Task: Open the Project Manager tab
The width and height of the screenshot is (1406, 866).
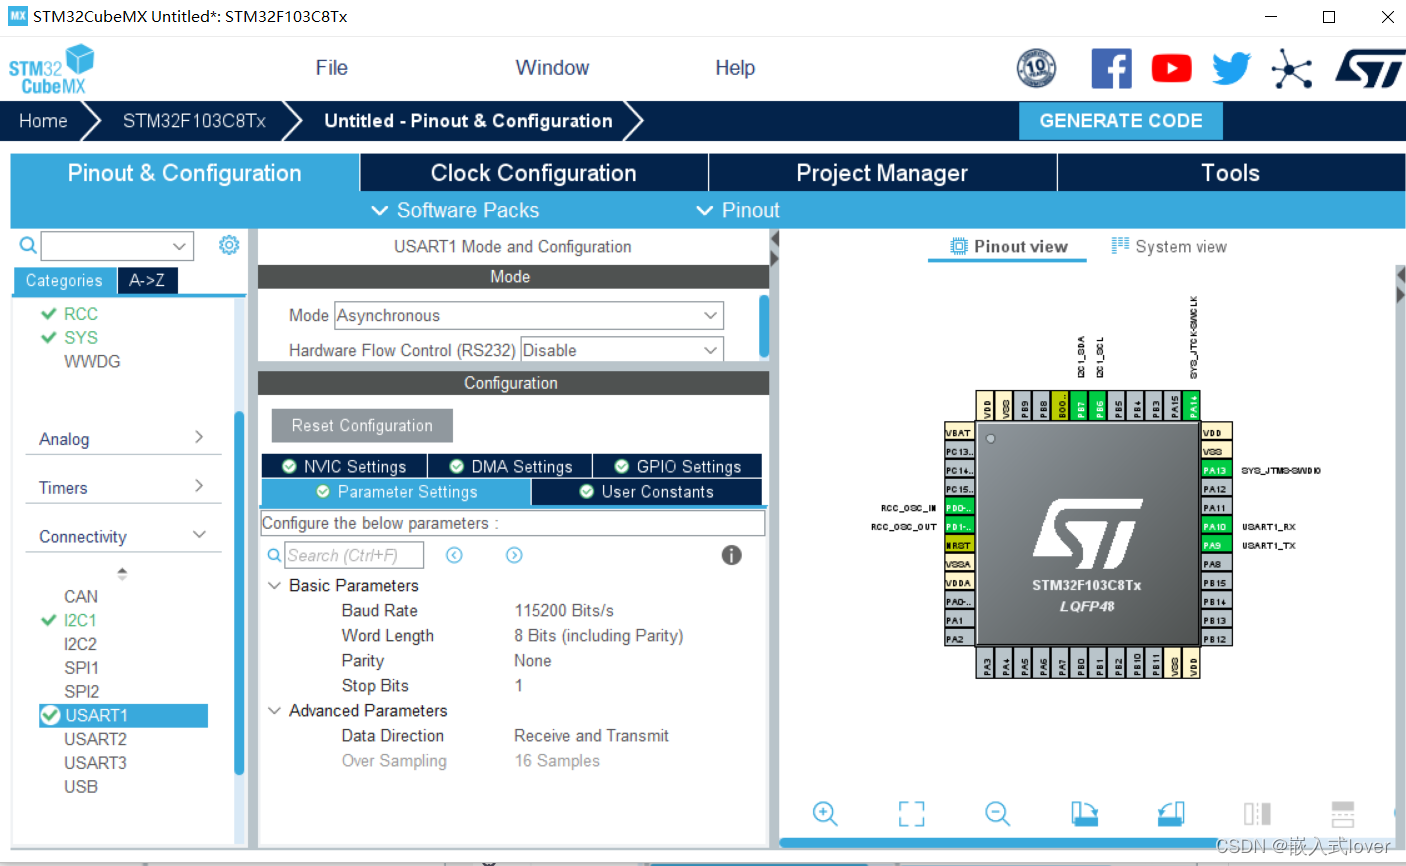Action: [881, 172]
